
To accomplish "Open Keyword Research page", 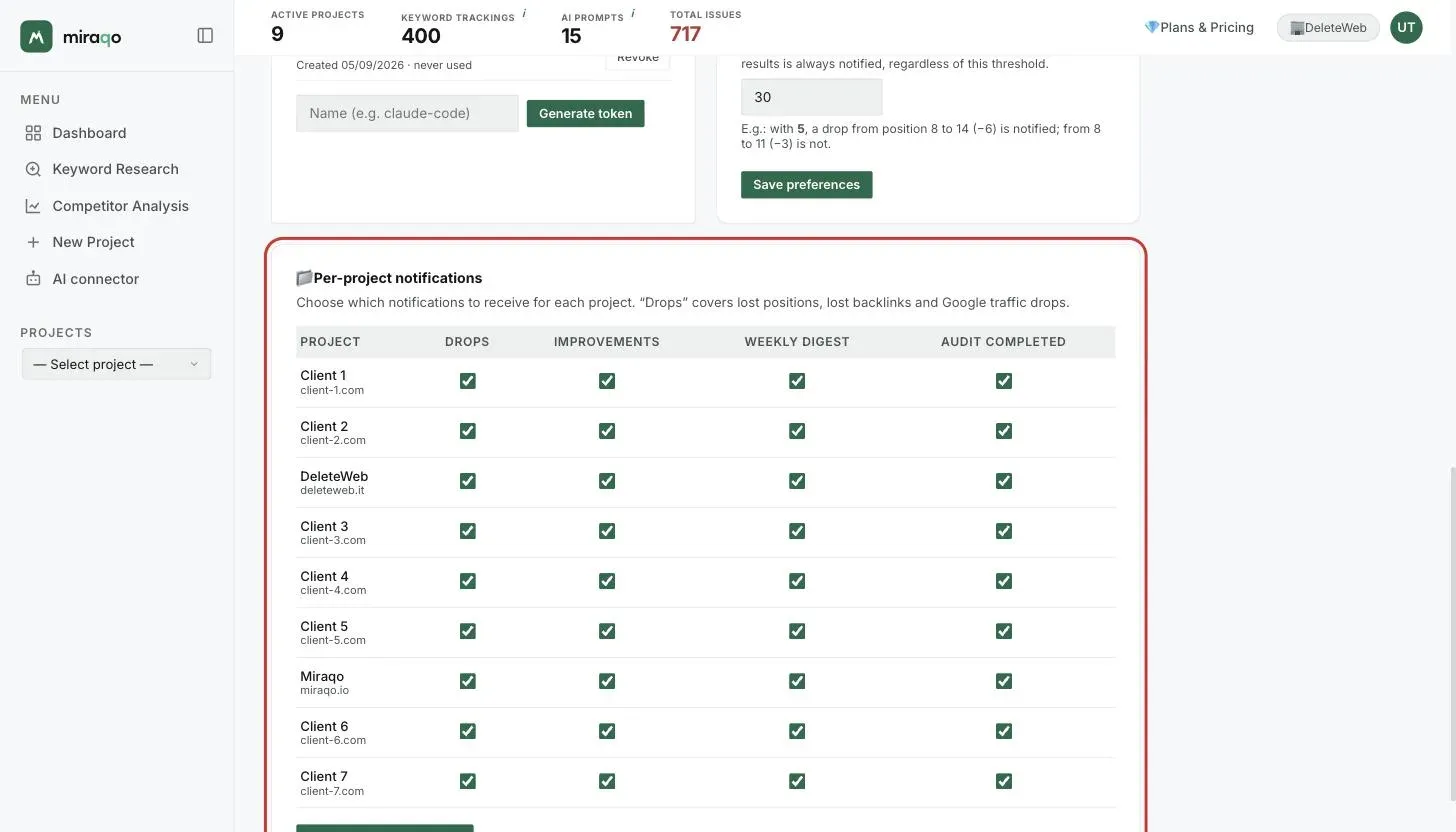I will pyautogui.click(x=115, y=169).
